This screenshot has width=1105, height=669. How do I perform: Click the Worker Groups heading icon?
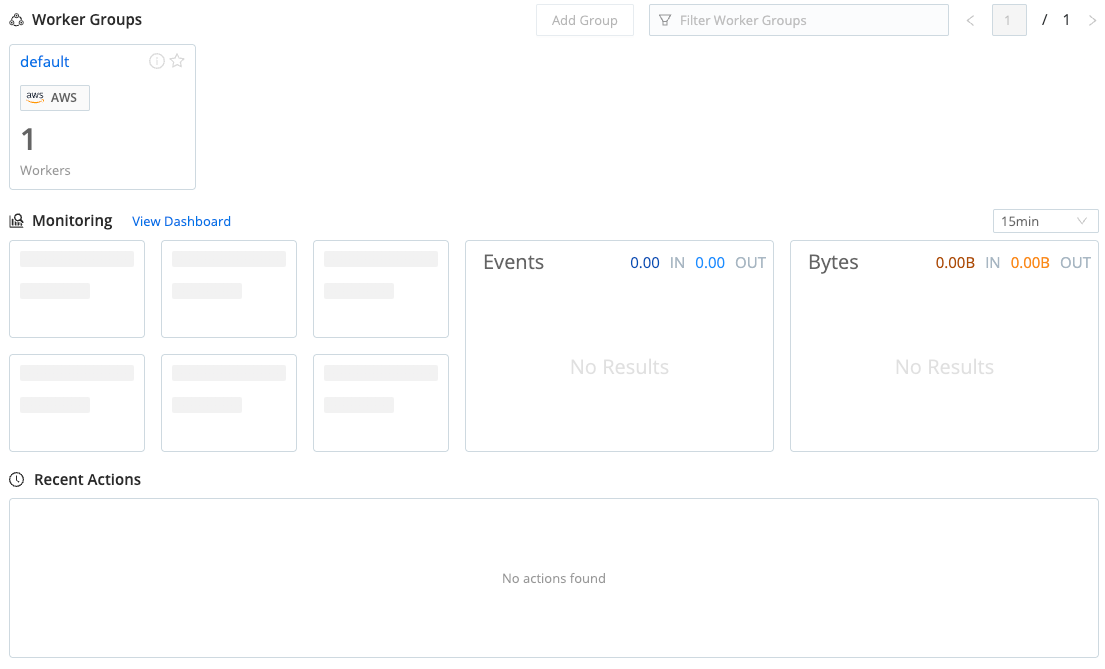[16, 20]
